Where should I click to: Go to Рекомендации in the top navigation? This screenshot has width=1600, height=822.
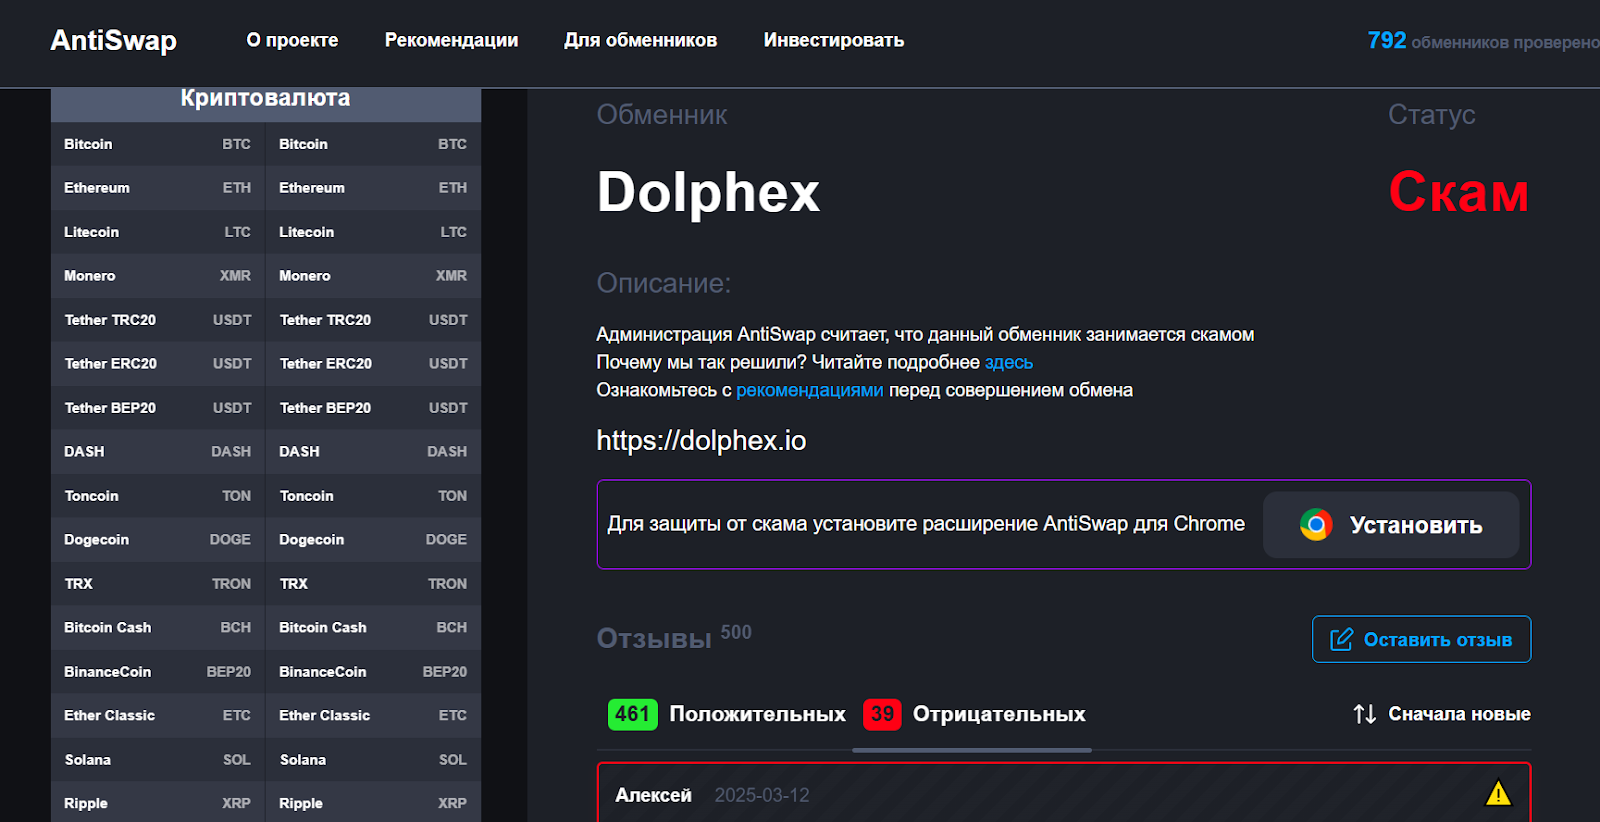pos(451,40)
